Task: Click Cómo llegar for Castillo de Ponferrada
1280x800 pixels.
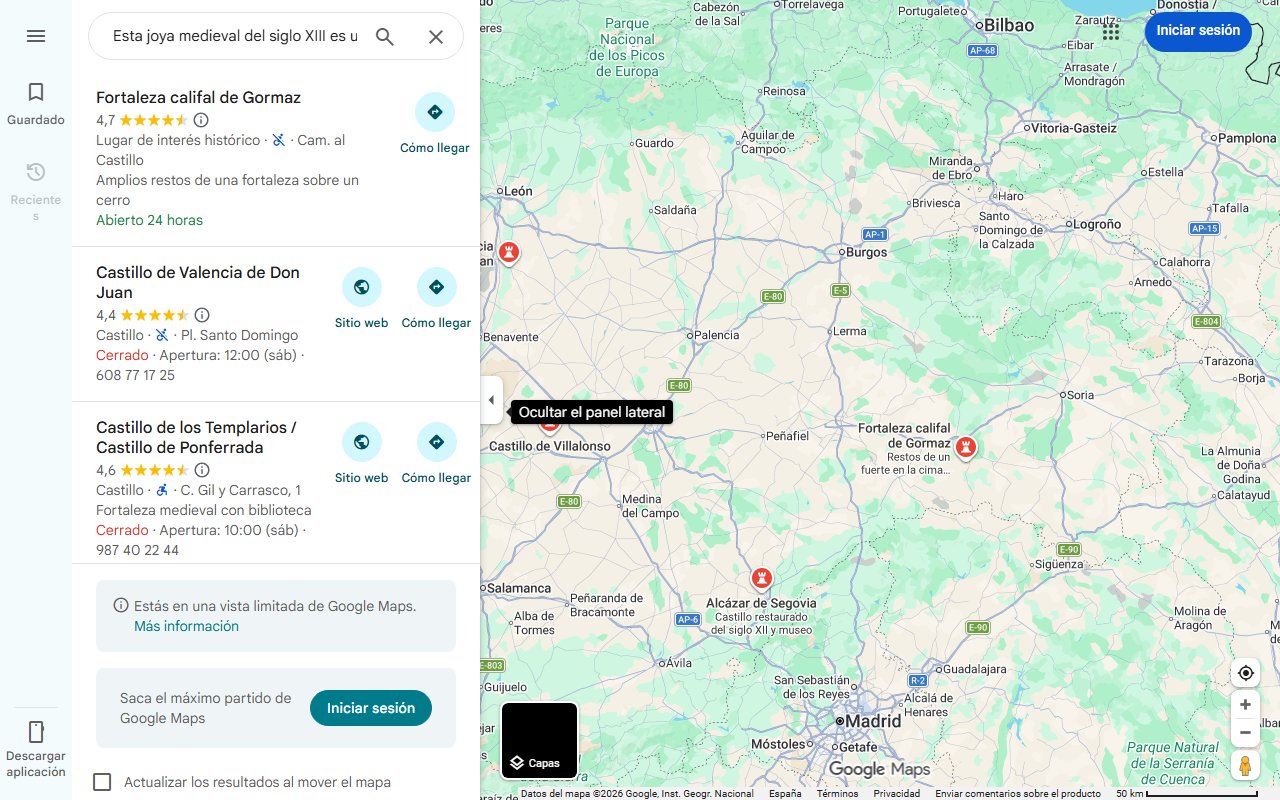Action: point(436,454)
